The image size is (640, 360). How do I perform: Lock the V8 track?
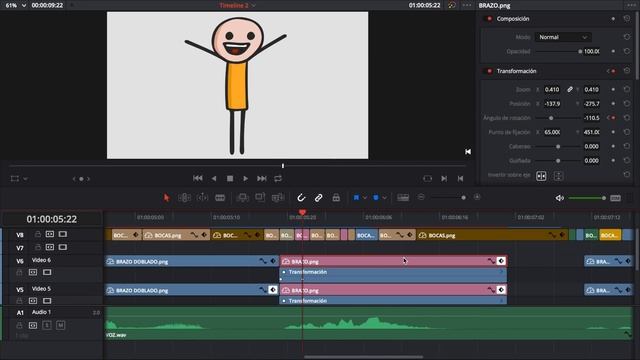[38, 234]
